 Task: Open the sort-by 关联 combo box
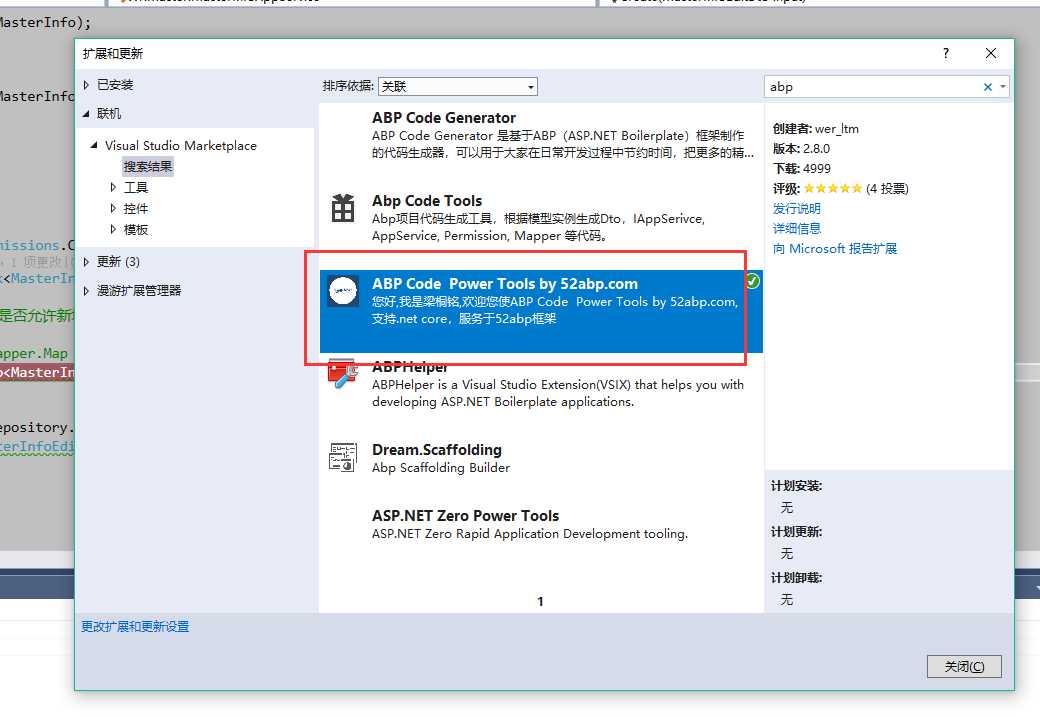pyautogui.click(x=458, y=86)
